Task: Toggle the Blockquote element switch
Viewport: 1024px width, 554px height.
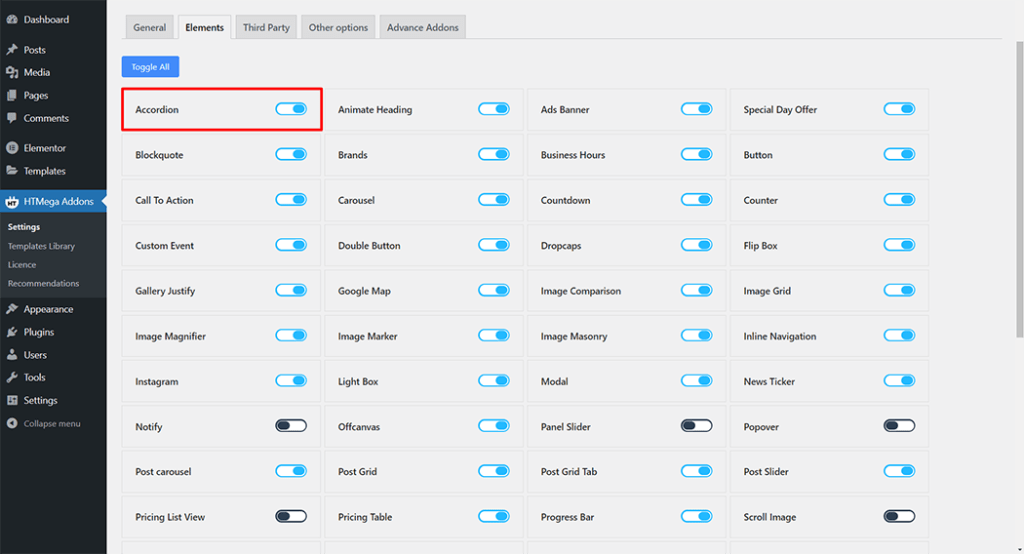Action: 291,154
